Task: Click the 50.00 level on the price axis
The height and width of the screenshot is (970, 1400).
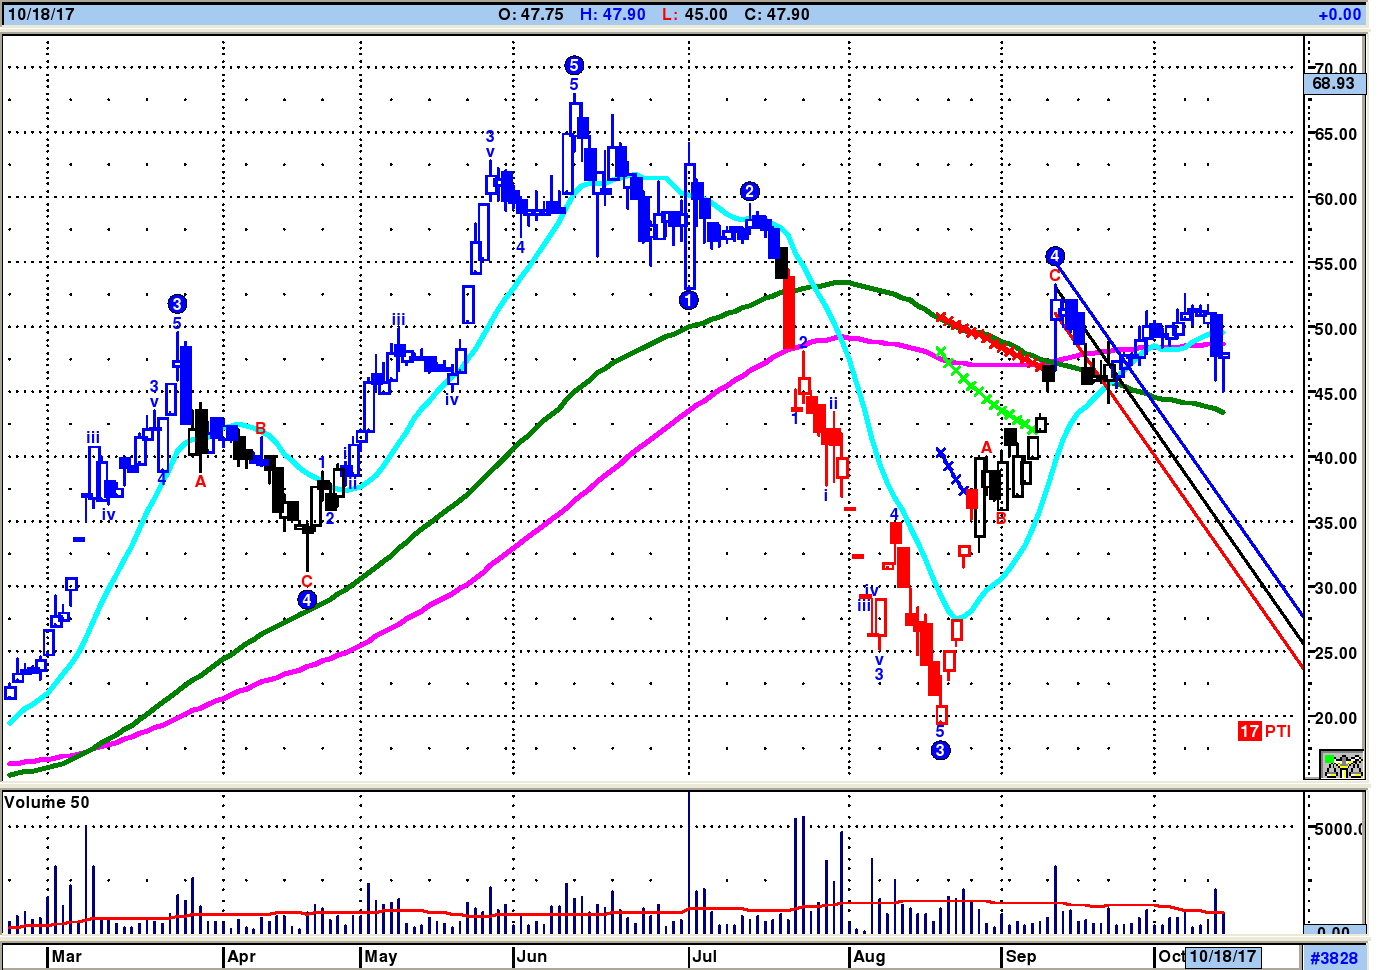Action: tap(1335, 329)
